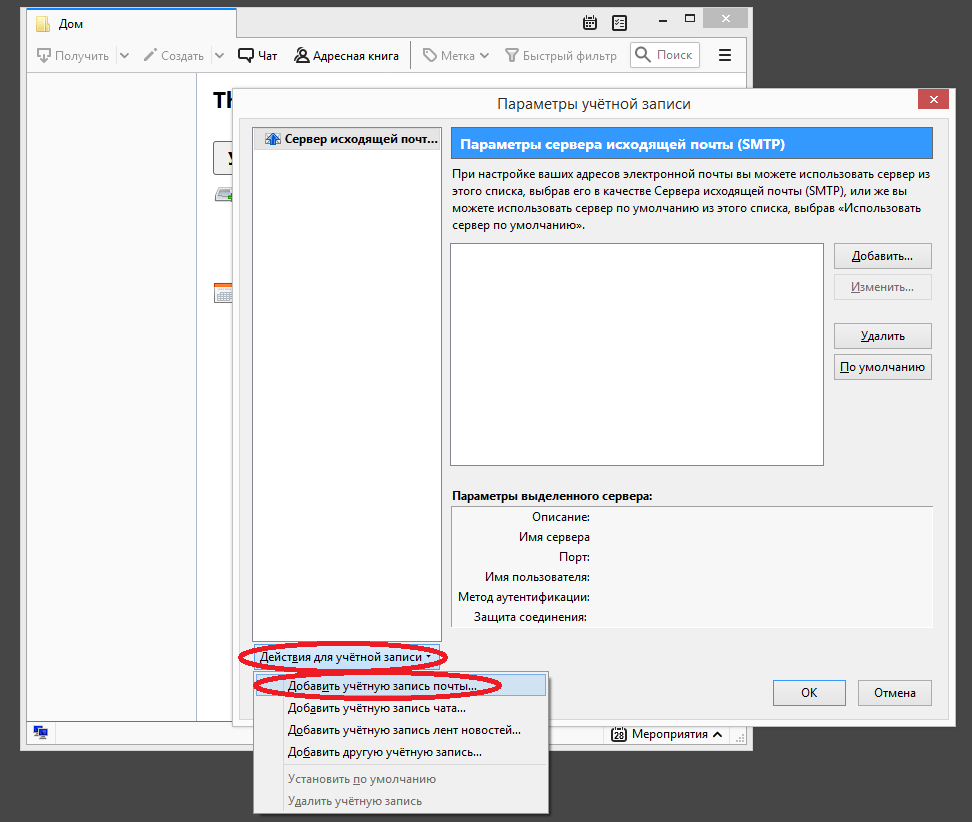Open the calendar tab icon
This screenshot has height=822, width=972.
pyautogui.click(x=590, y=23)
